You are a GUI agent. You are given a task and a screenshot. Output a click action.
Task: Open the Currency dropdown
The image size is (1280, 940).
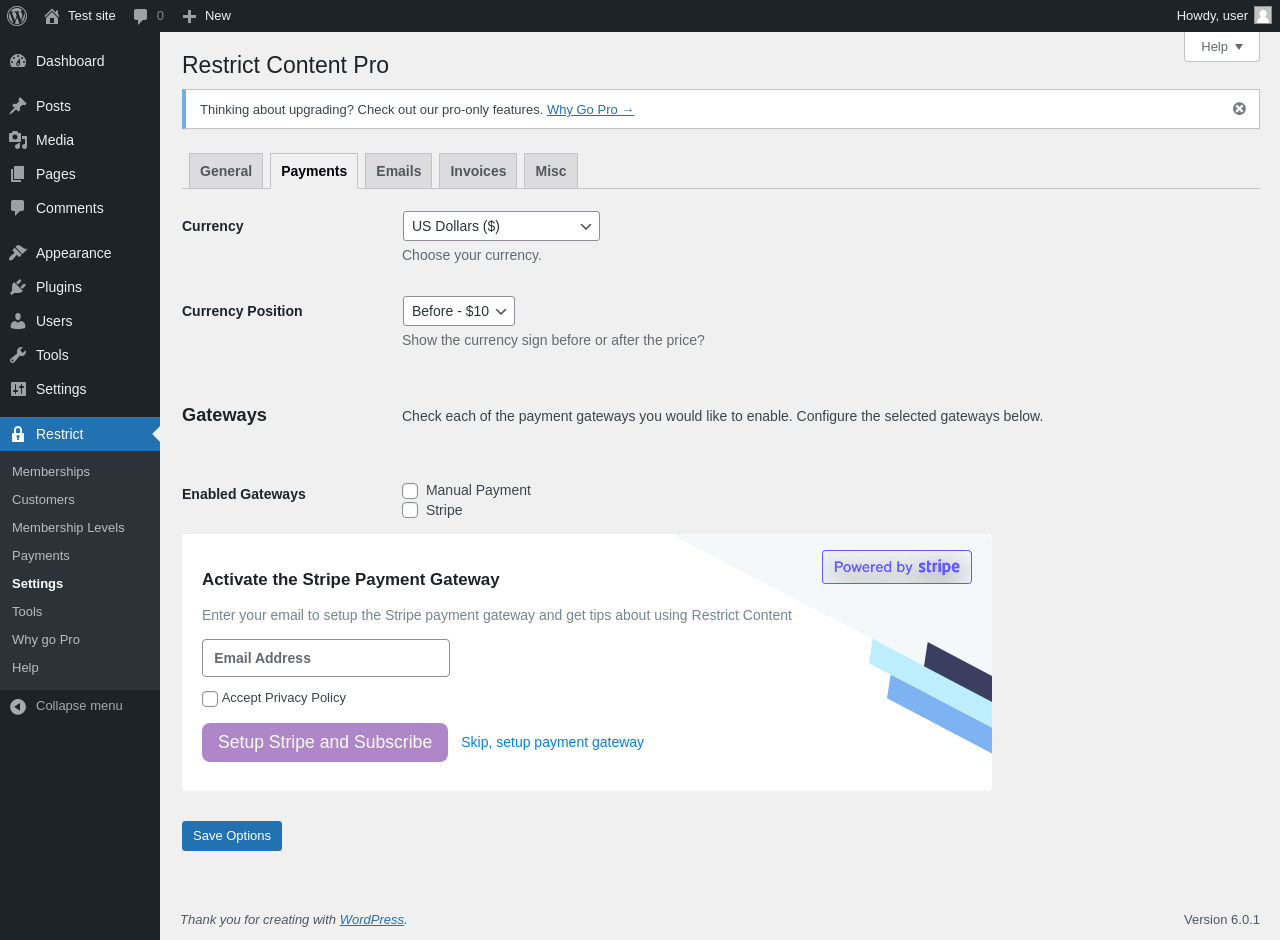(501, 226)
